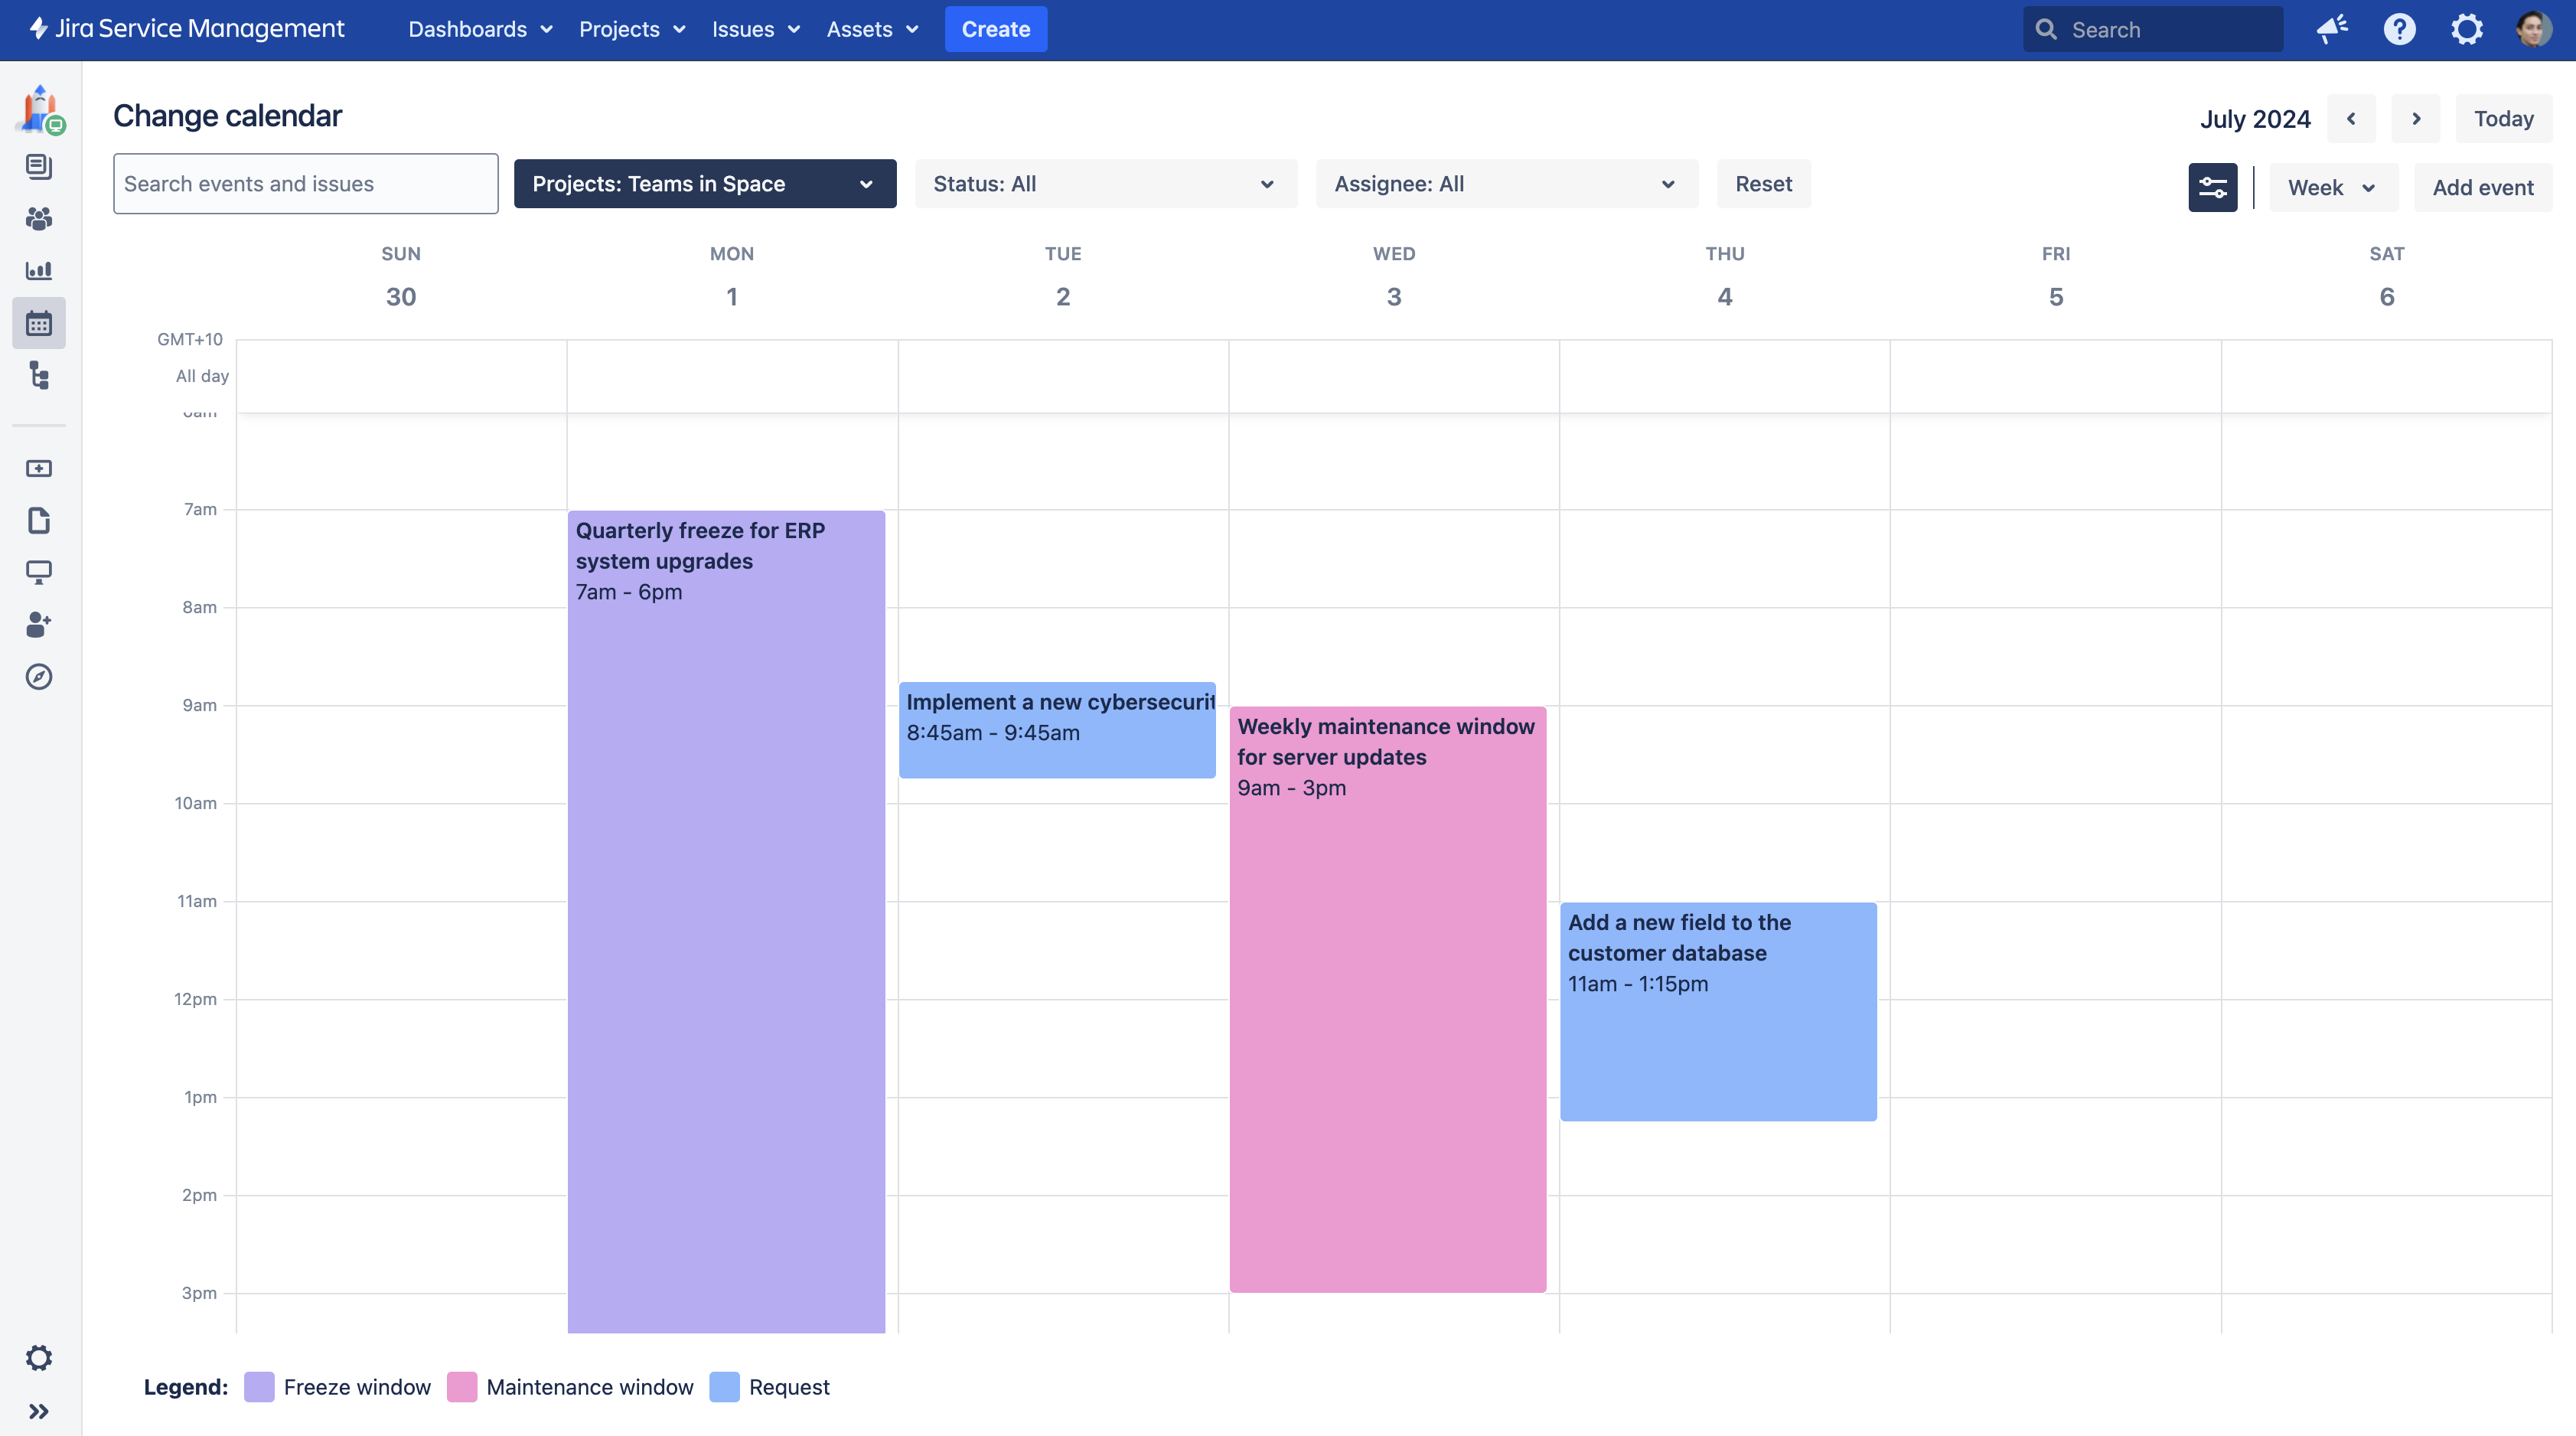This screenshot has width=2576, height=1436.
Task: Open the queues icon in sidebar
Action: point(38,166)
